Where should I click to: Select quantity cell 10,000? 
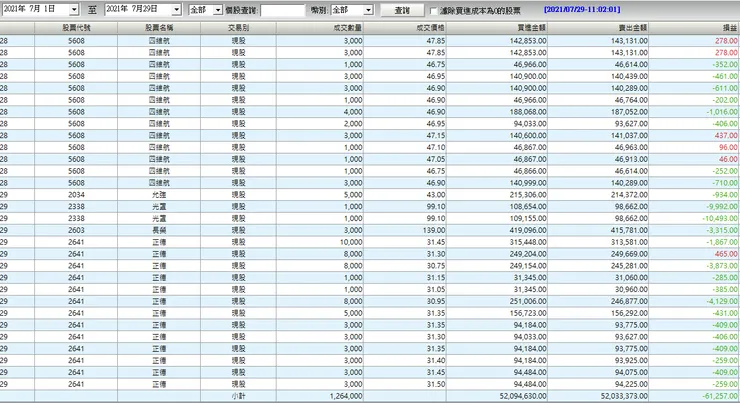(351, 242)
